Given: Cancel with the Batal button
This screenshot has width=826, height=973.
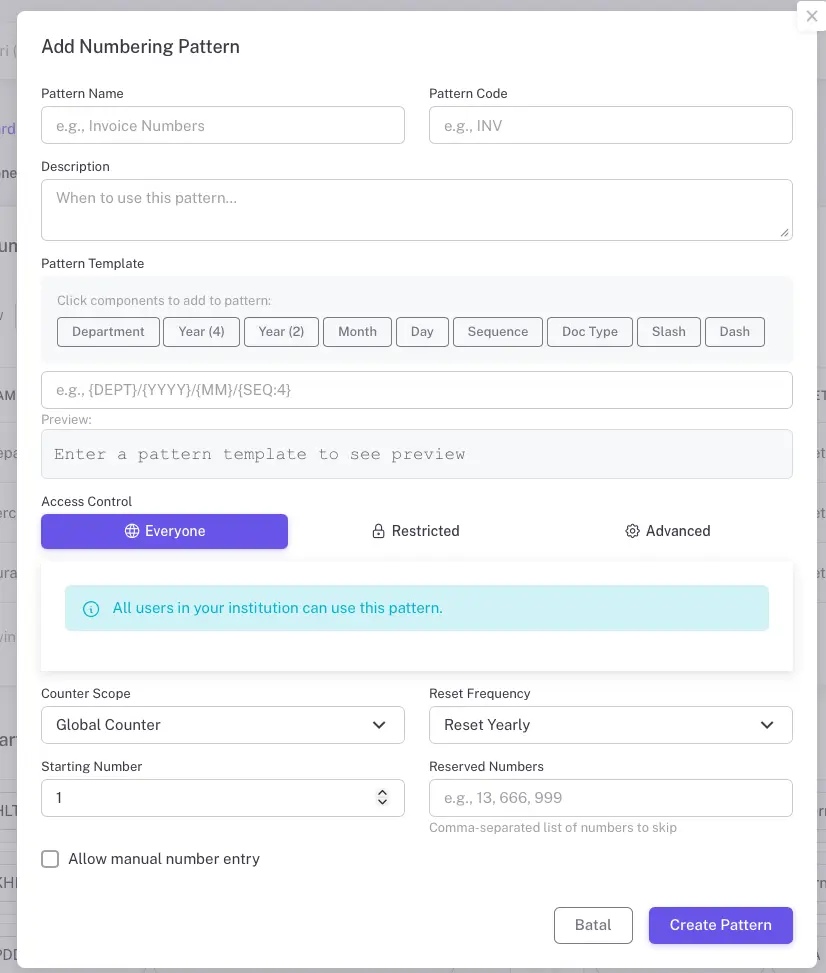Looking at the screenshot, I should (593, 925).
